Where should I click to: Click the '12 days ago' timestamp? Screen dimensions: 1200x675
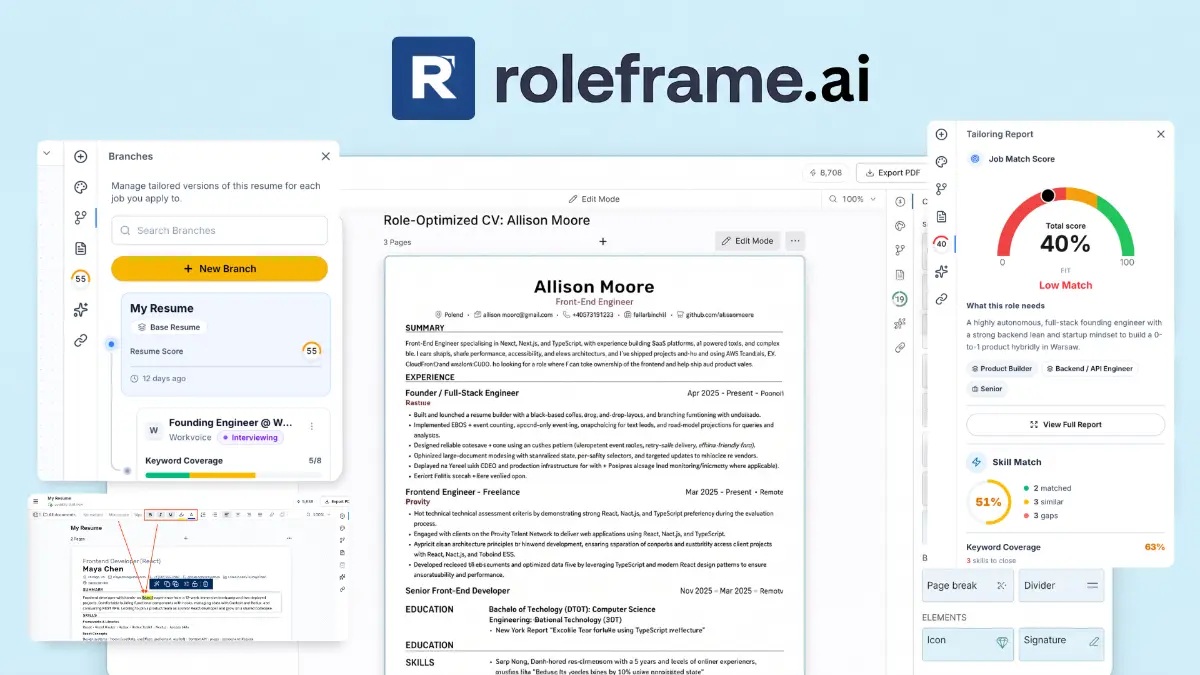click(x=157, y=379)
